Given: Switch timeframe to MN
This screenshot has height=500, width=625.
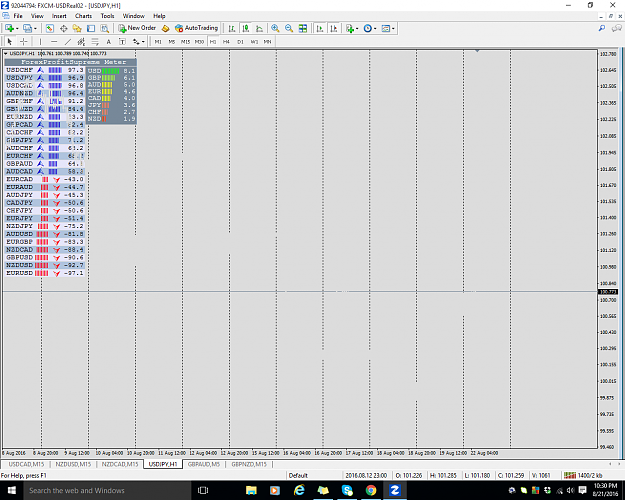Looking at the screenshot, I should point(267,41).
